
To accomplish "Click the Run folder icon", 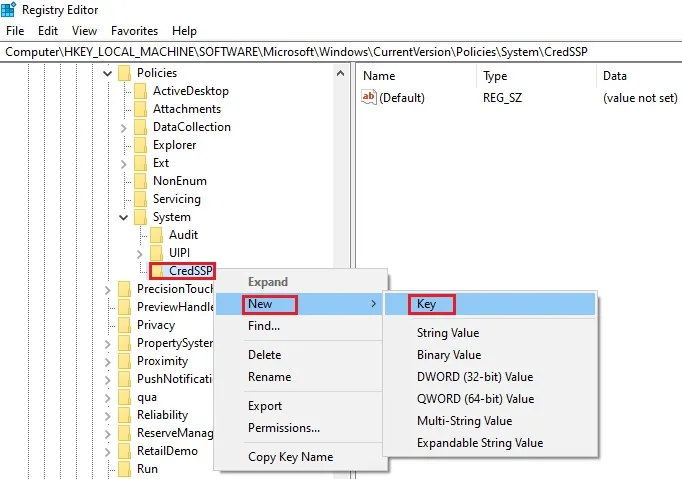I will [124, 469].
